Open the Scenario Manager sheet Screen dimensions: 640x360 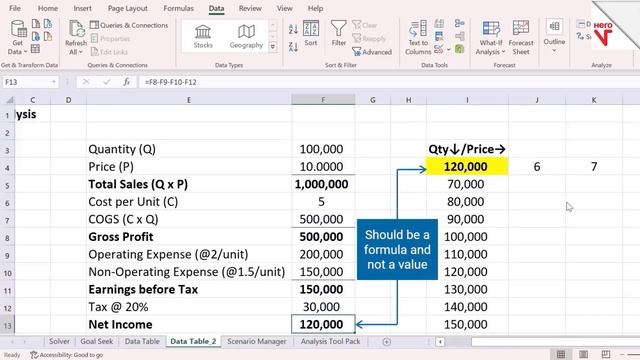click(x=257, y=341)
